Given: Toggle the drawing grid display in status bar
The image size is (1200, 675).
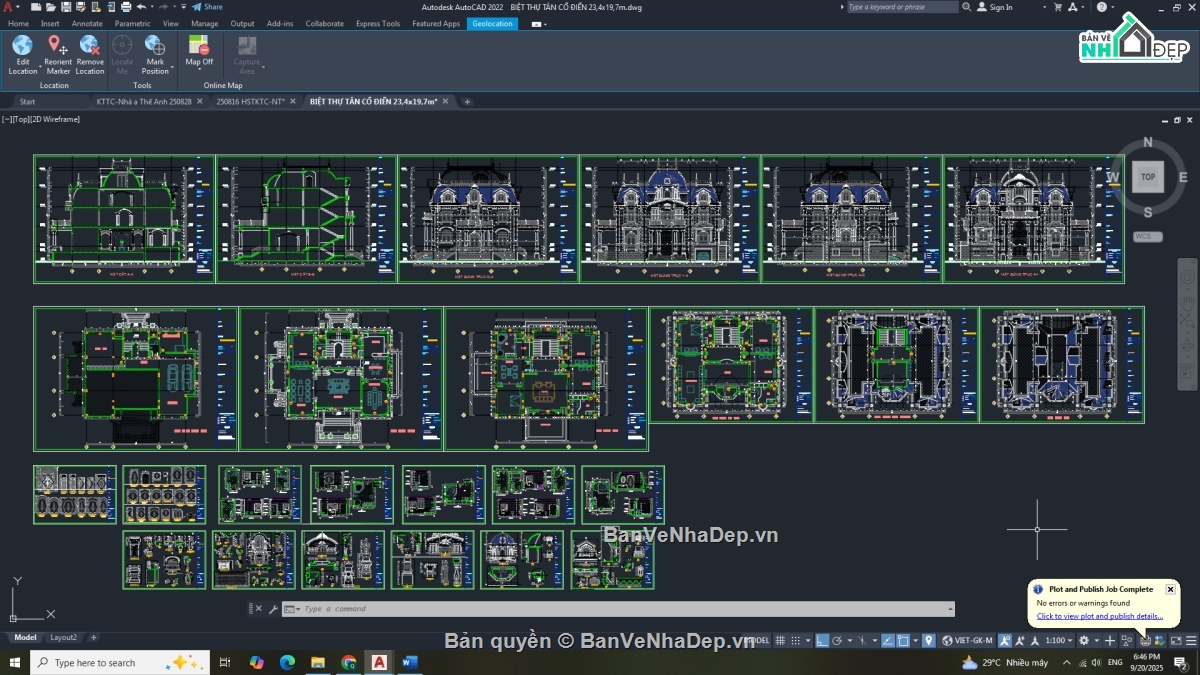Looking at the screenshot, I should coord(780,640).
